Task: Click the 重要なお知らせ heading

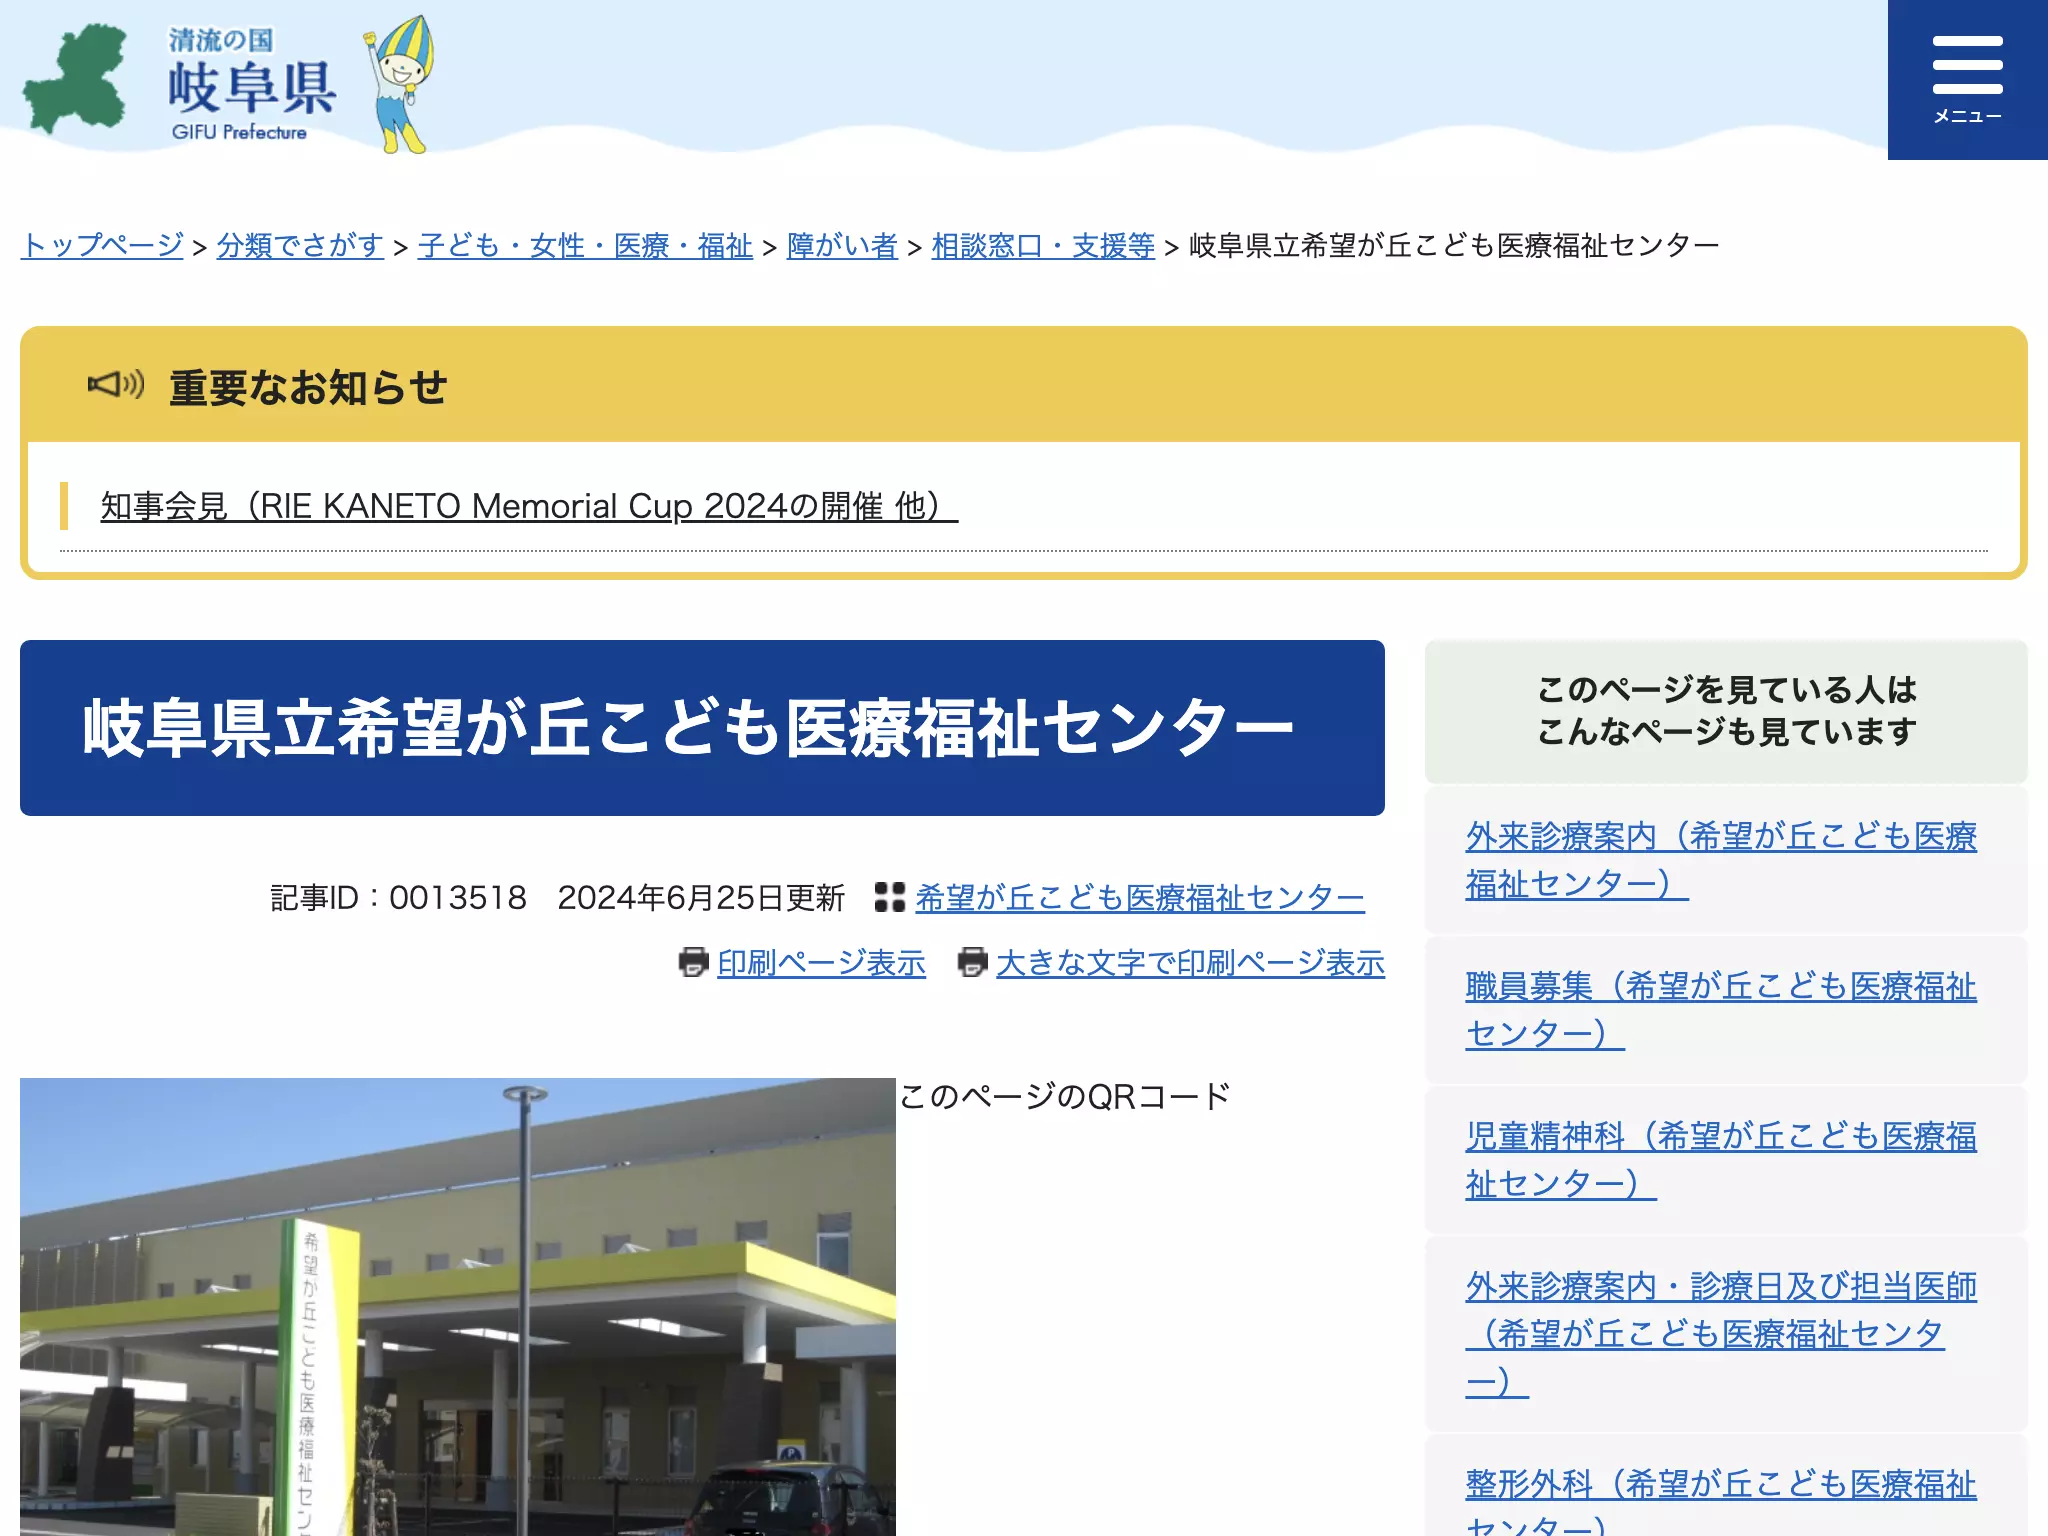Action: click(308, 387)
